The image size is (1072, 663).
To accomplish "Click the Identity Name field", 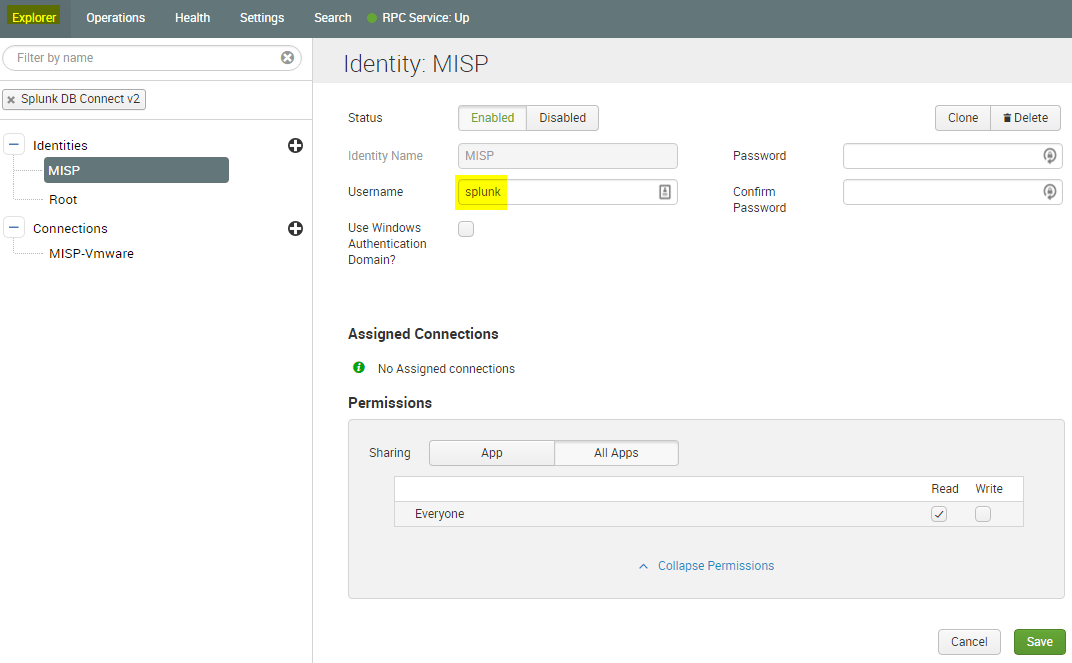I will tap(567, 156).
